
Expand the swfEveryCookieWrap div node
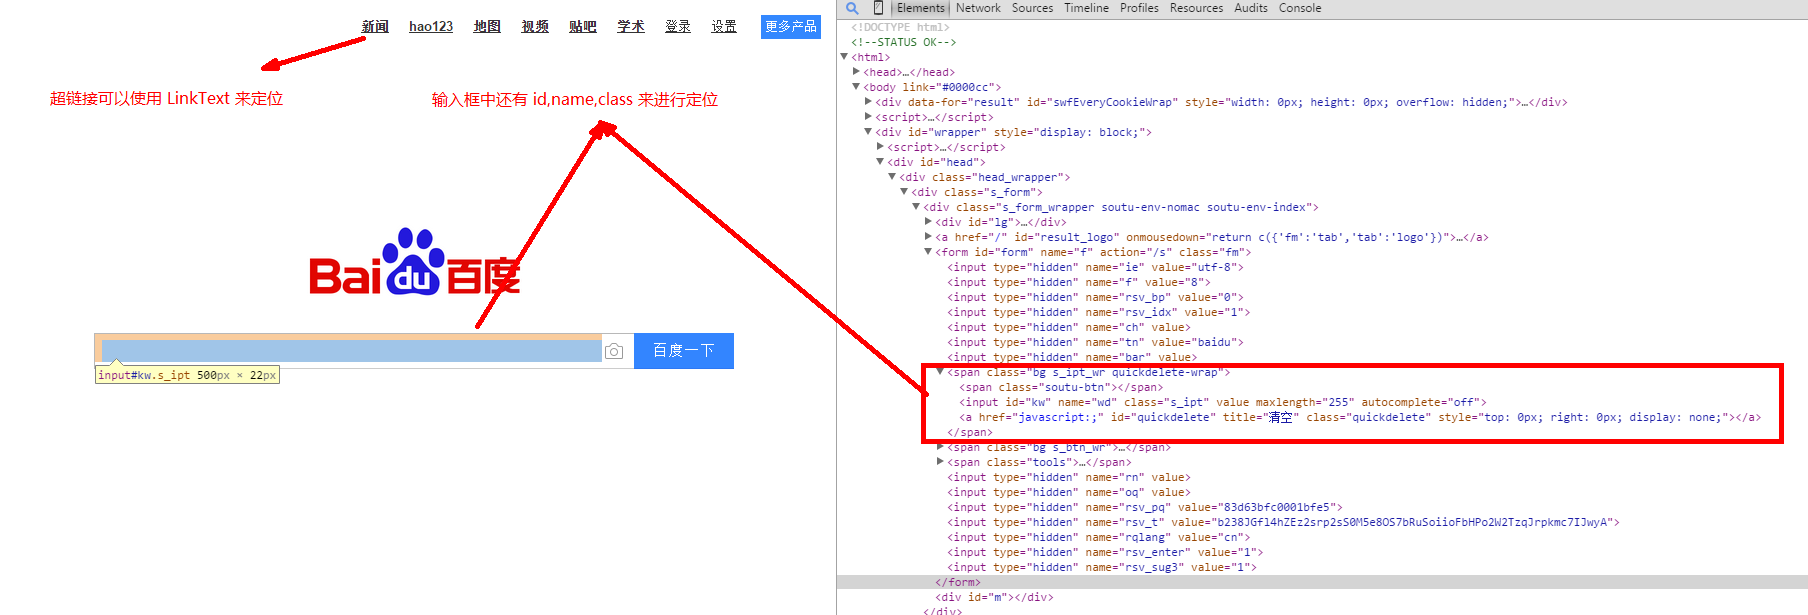point(868,102)
